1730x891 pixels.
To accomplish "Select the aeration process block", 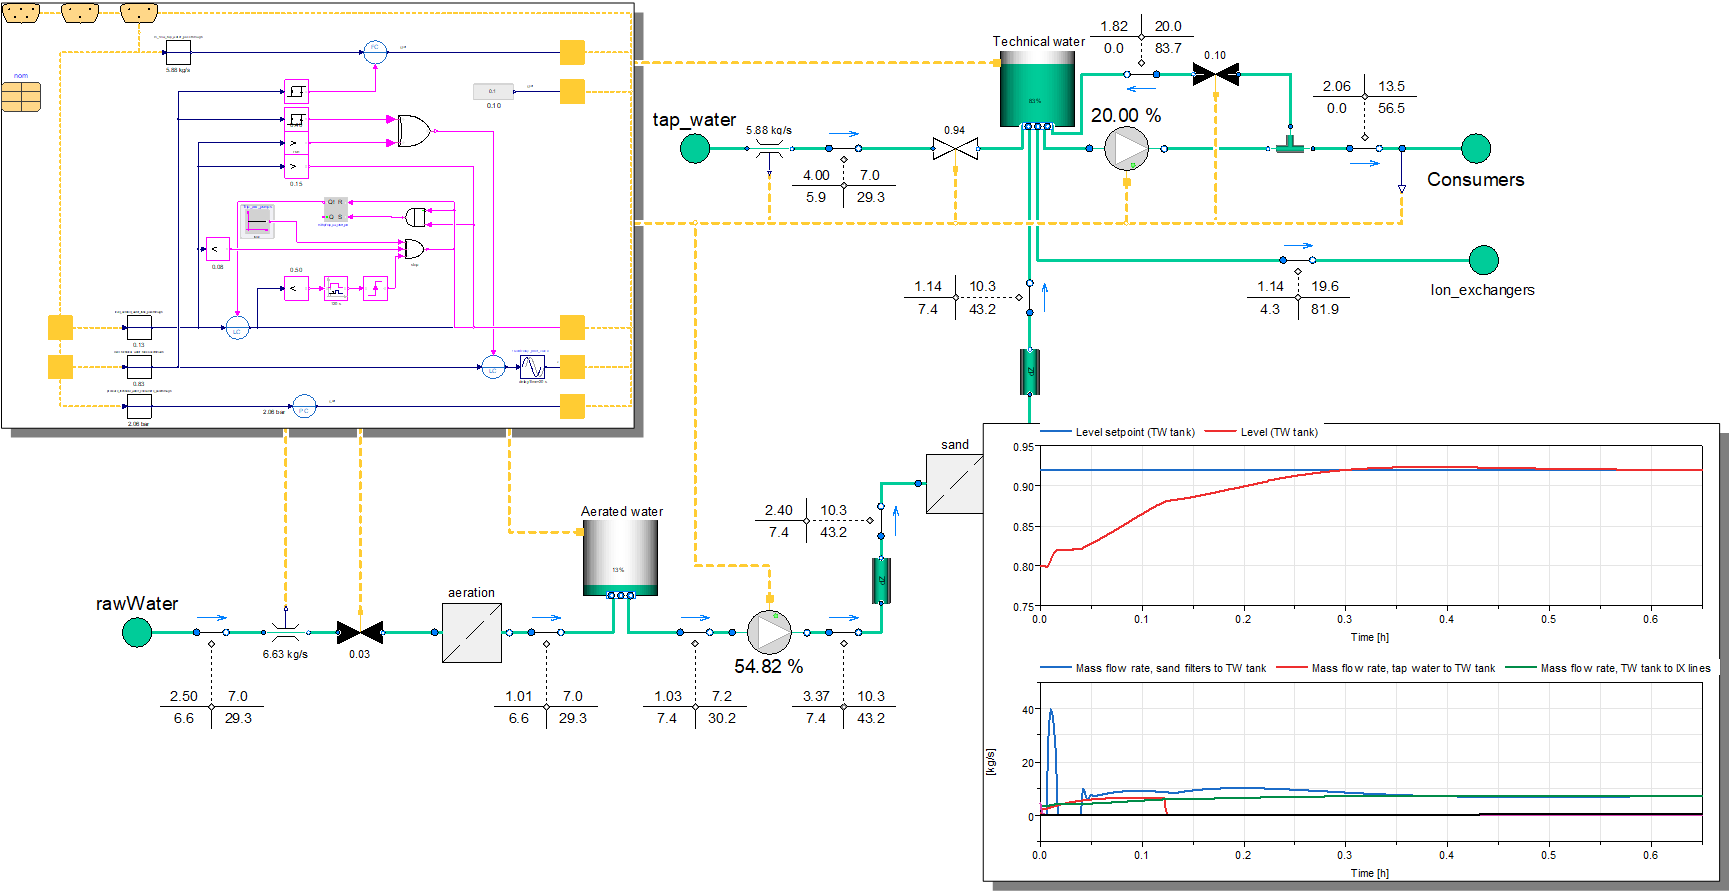I will coord(472,632).
